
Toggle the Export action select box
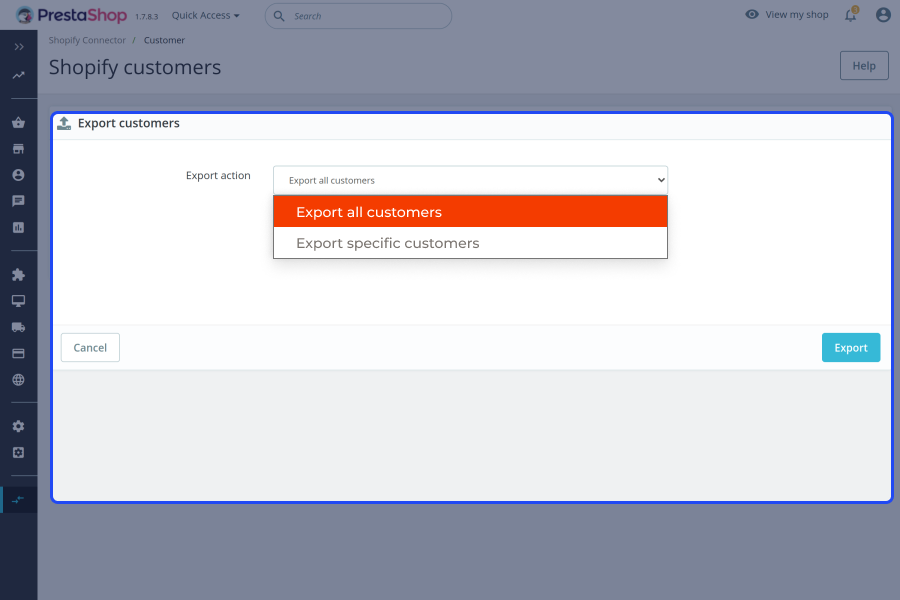(x=470, y=180)
